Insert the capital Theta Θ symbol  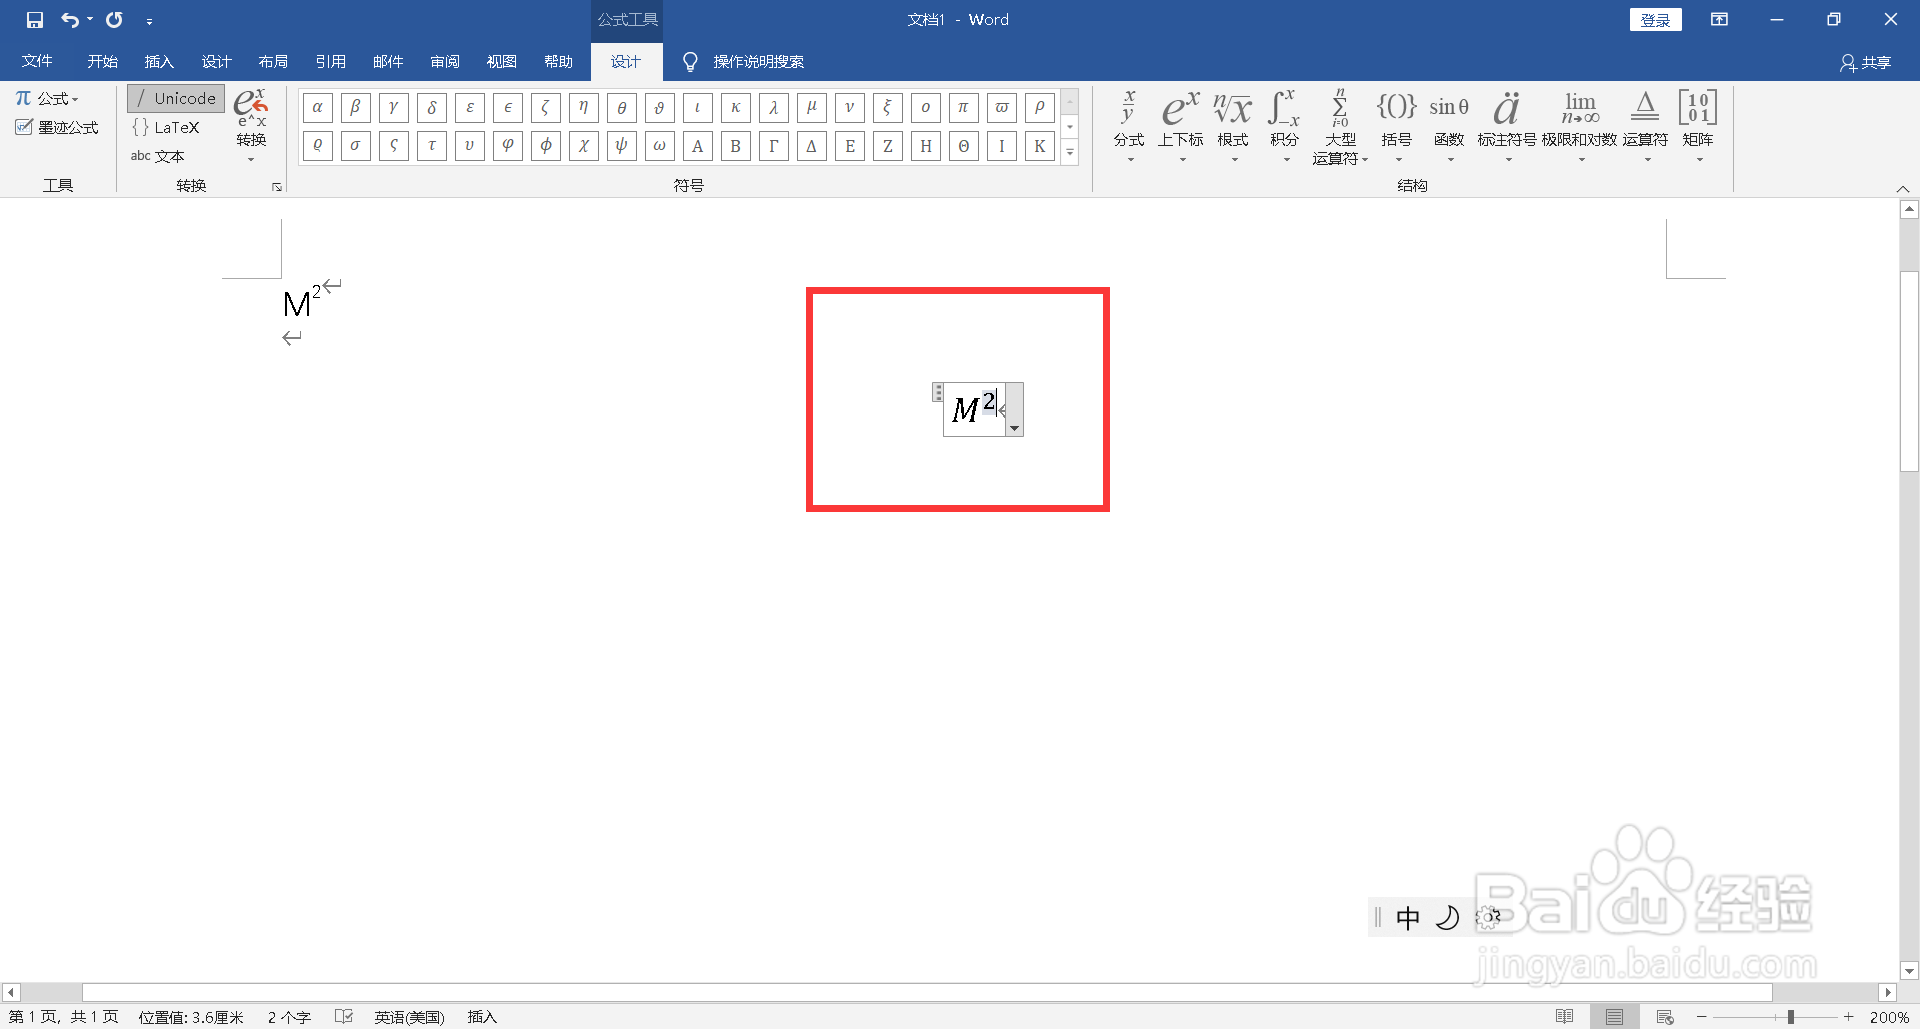[963, 146]
